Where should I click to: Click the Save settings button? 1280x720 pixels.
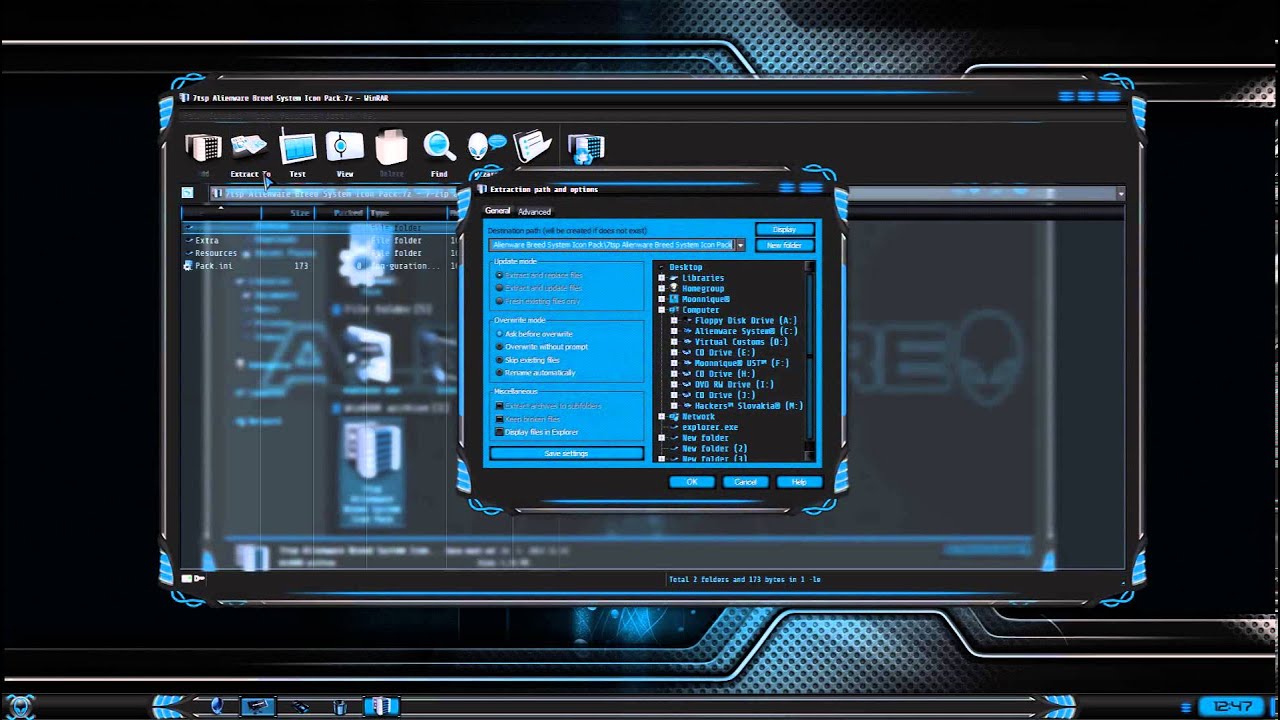[x=566, y=452]
